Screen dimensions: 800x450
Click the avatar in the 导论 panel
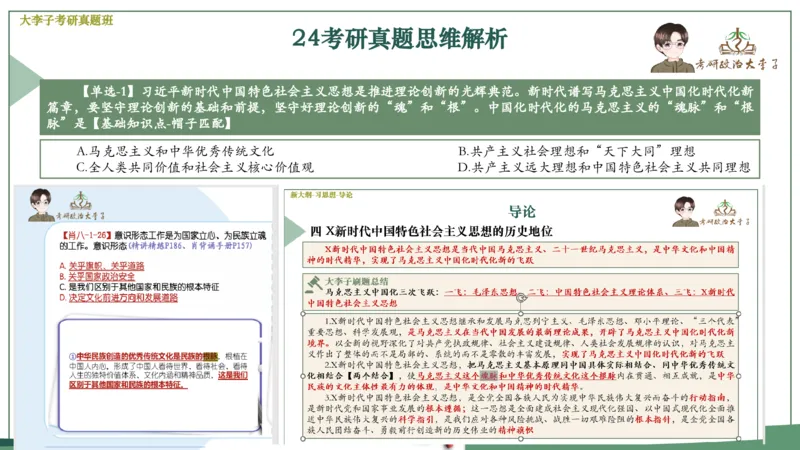click(x=685, y=211)
